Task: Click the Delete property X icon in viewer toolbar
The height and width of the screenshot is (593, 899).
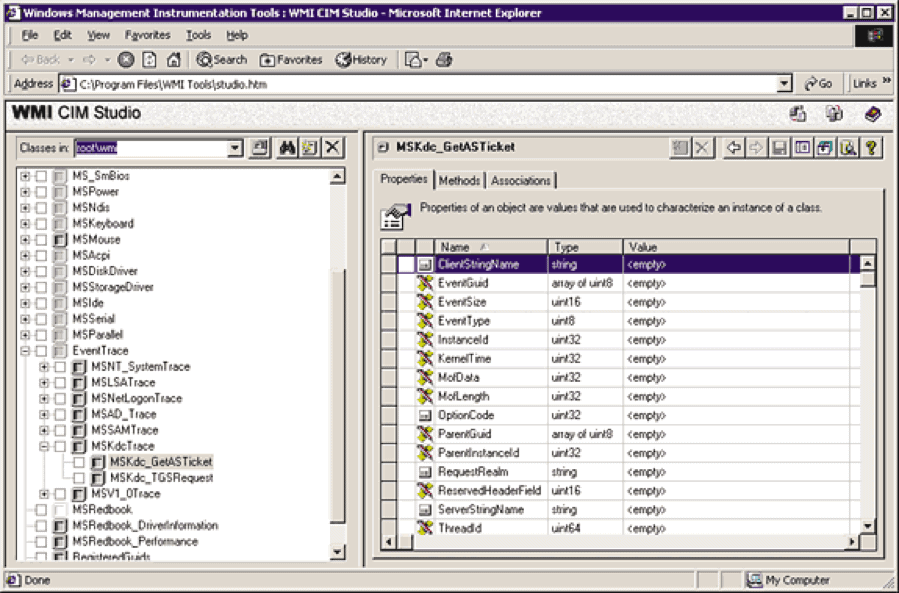Action: pyautogui.click(x=702, y=148)
